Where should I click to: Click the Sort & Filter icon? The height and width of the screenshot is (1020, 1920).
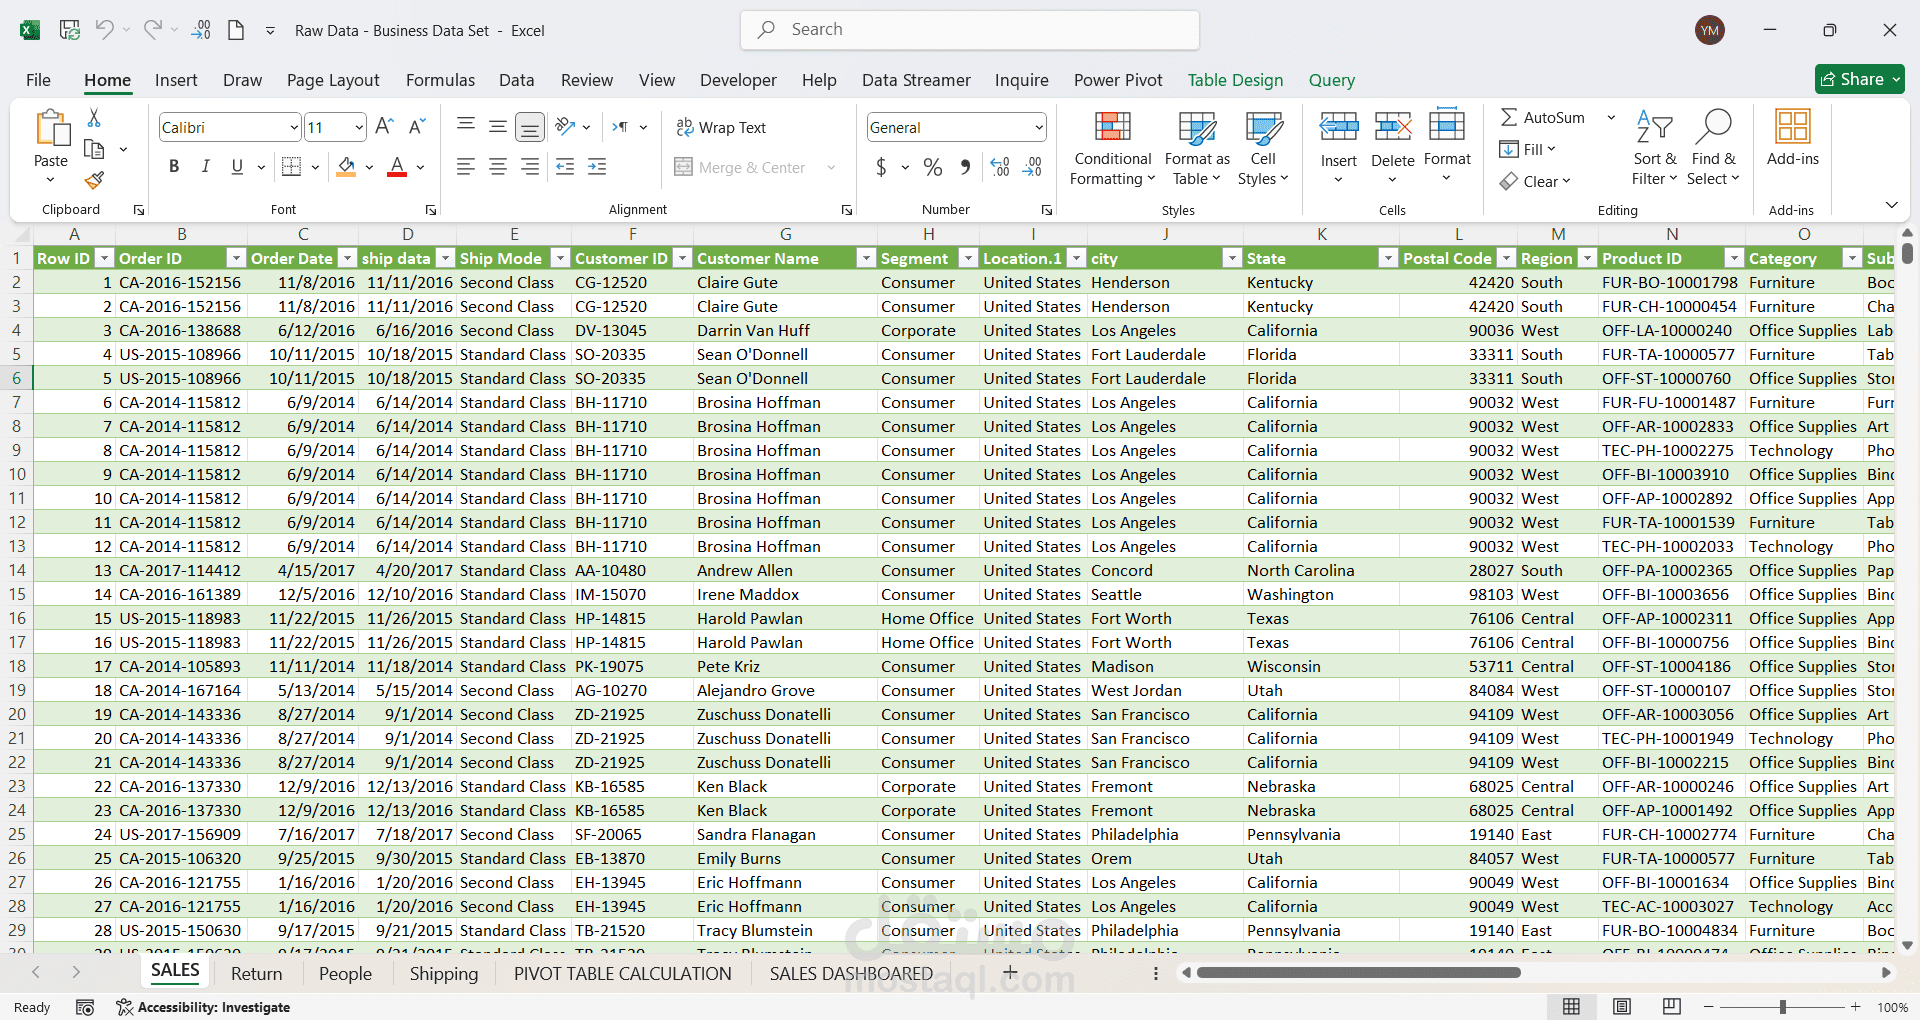1654,128
